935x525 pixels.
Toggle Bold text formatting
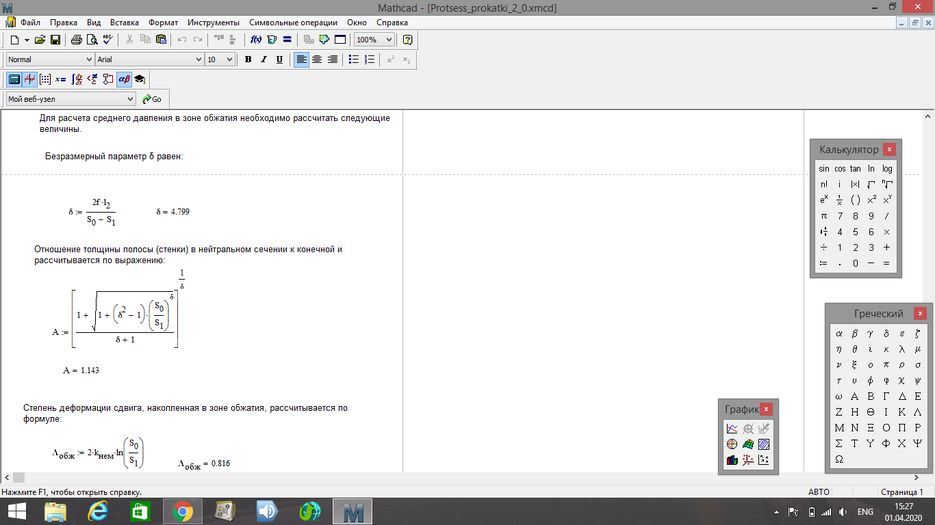(248, 60)
